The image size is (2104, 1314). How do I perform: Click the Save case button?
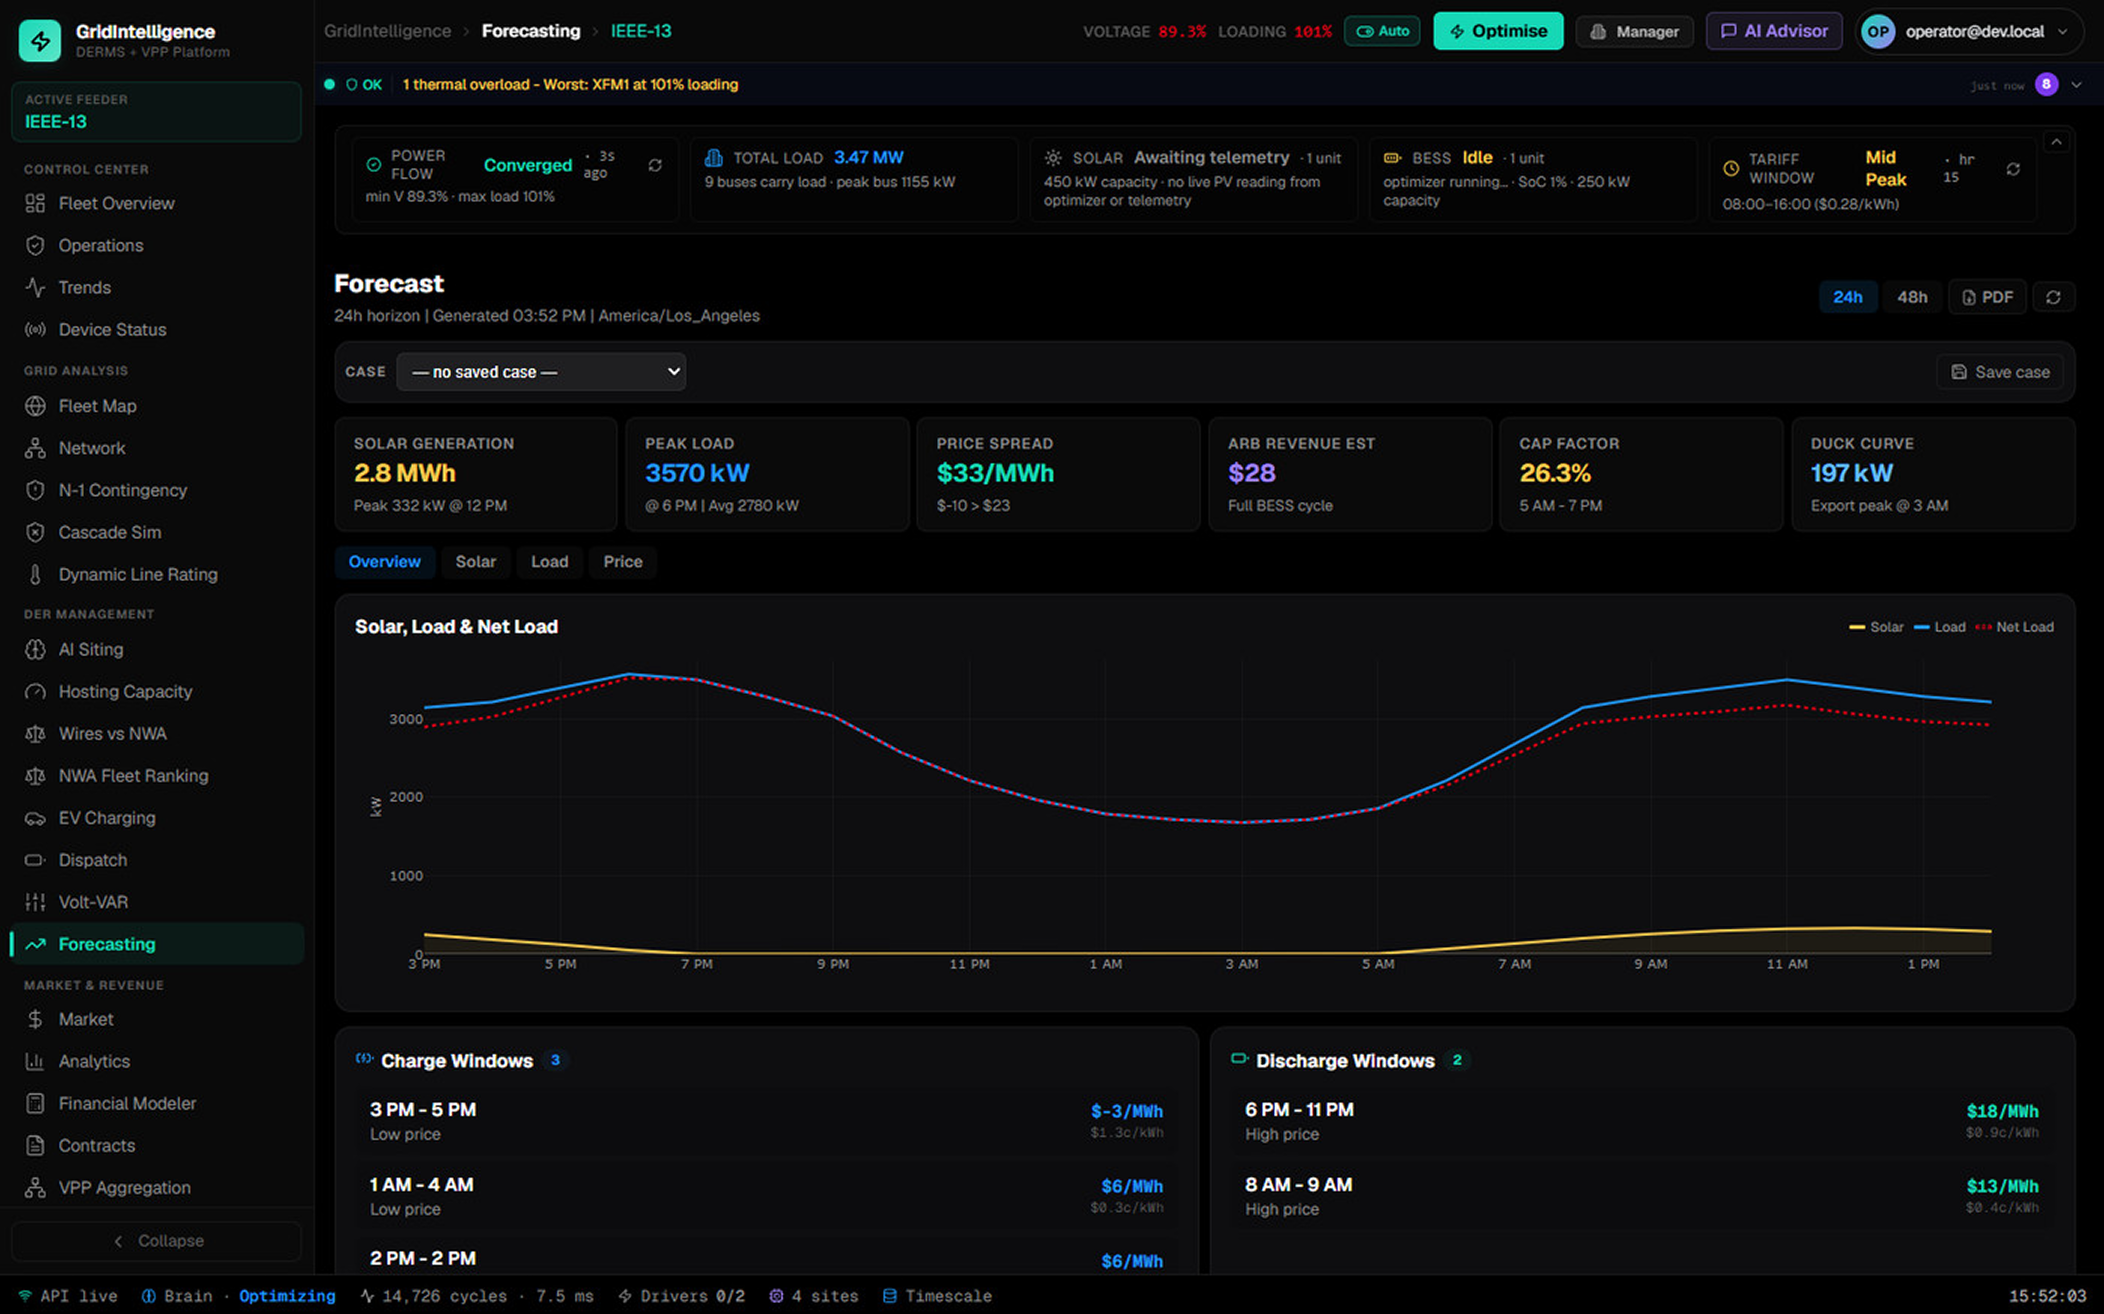coord(1999,372)
